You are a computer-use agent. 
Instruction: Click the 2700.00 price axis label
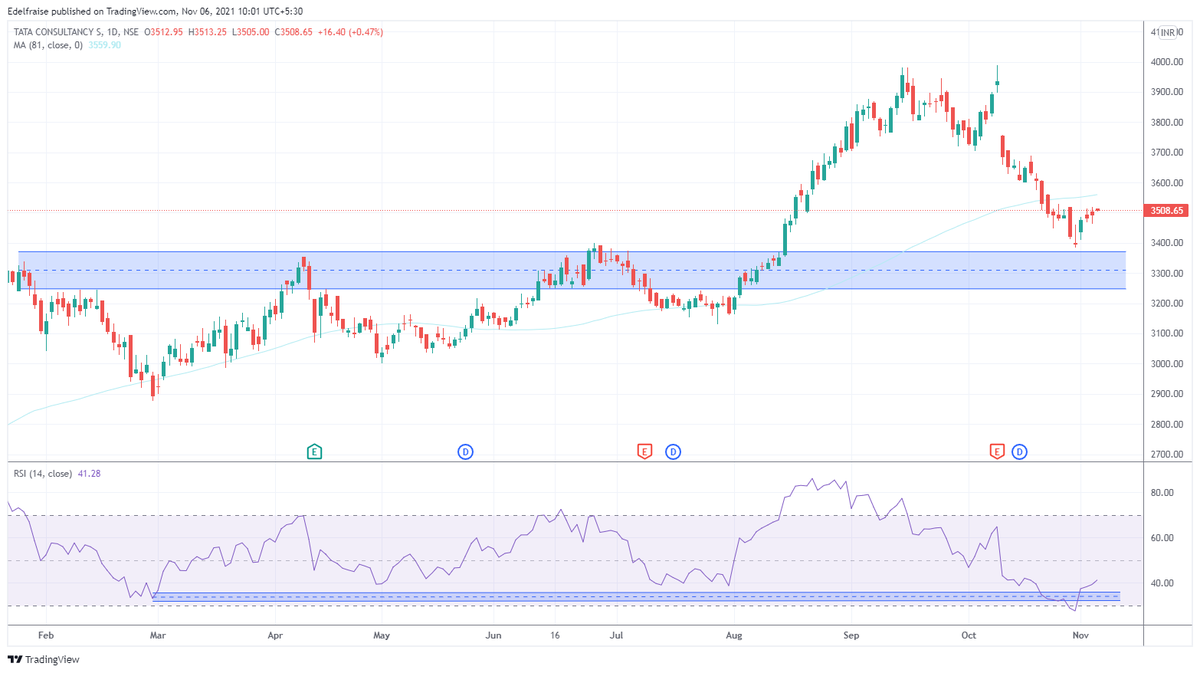pos(1167,455)
